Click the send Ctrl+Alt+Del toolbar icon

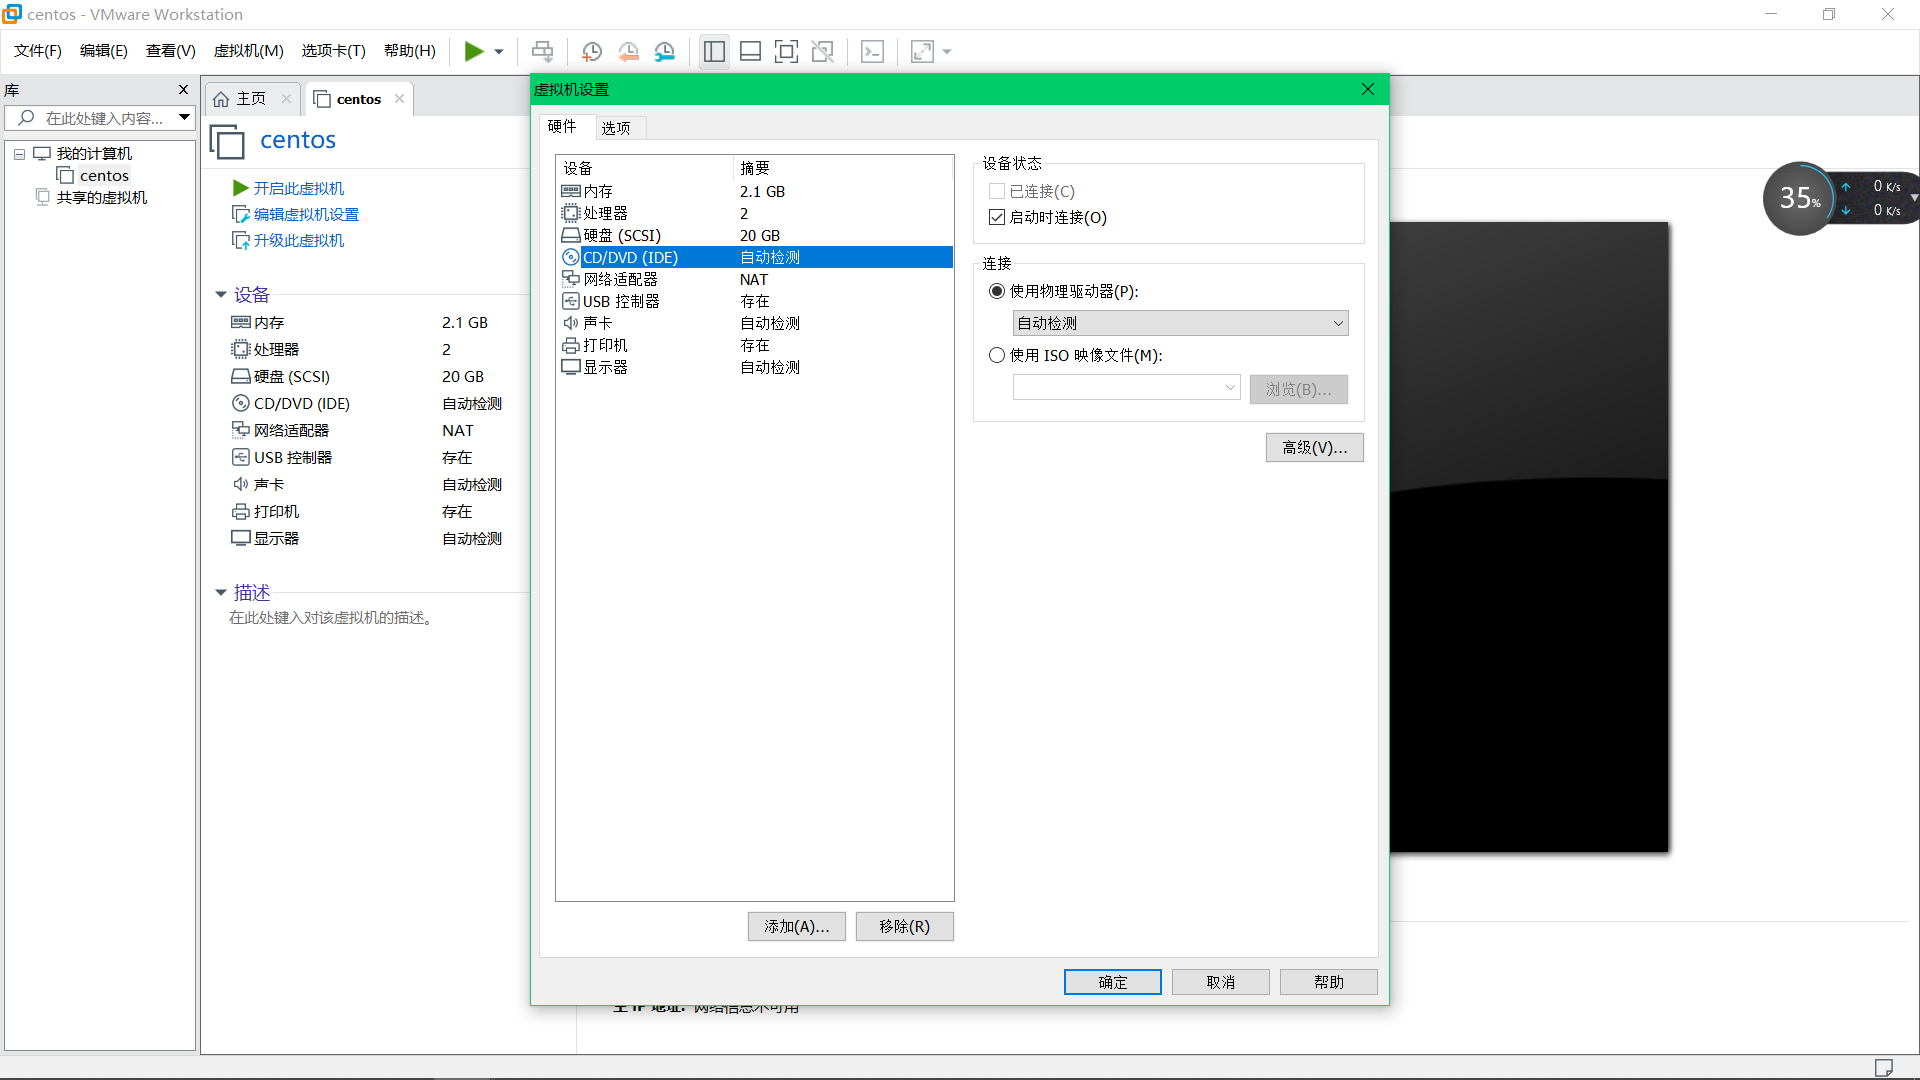[x=542, y=51]
